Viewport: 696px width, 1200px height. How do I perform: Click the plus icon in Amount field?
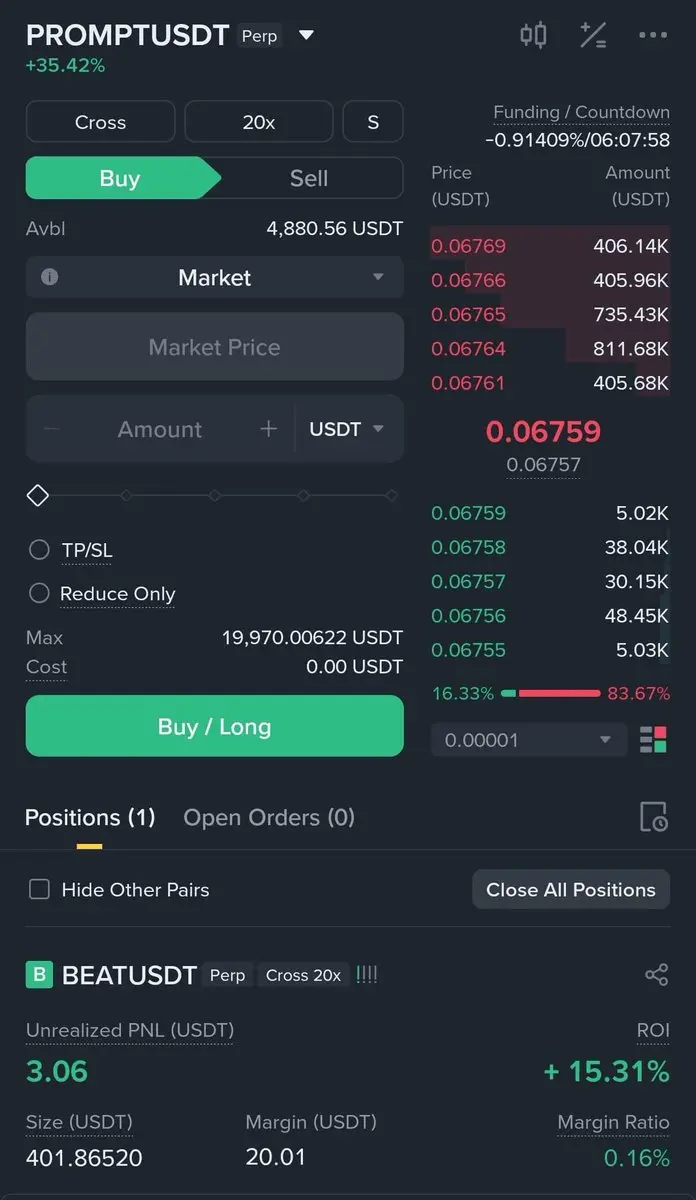click(268, 429)
